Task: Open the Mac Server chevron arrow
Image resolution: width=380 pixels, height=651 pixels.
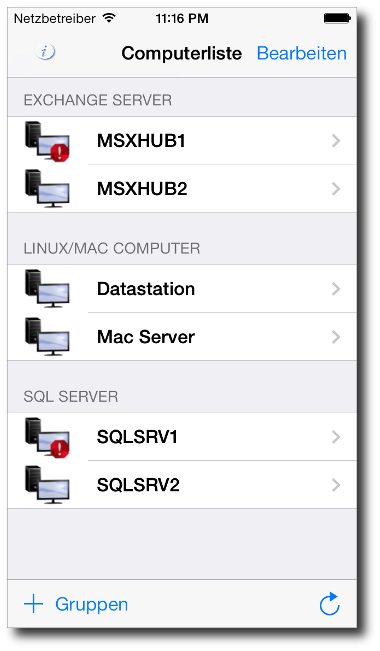Action: pos(336,337)
